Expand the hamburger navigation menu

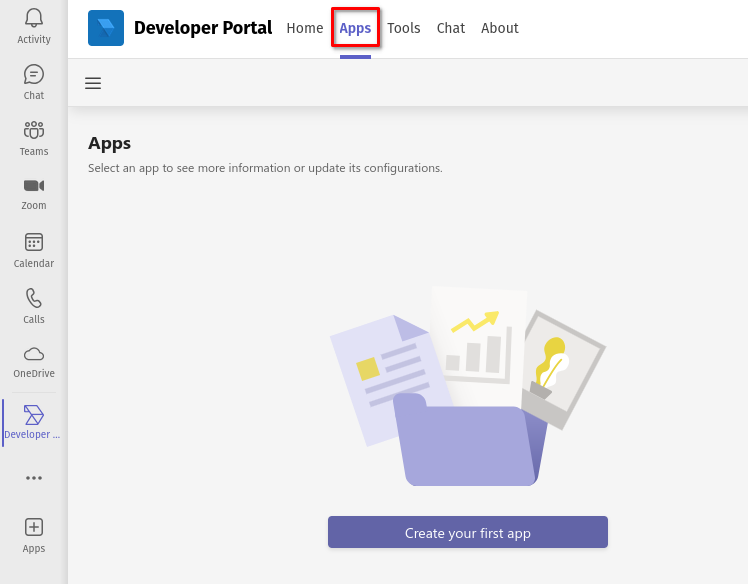[x=93, y=83]
